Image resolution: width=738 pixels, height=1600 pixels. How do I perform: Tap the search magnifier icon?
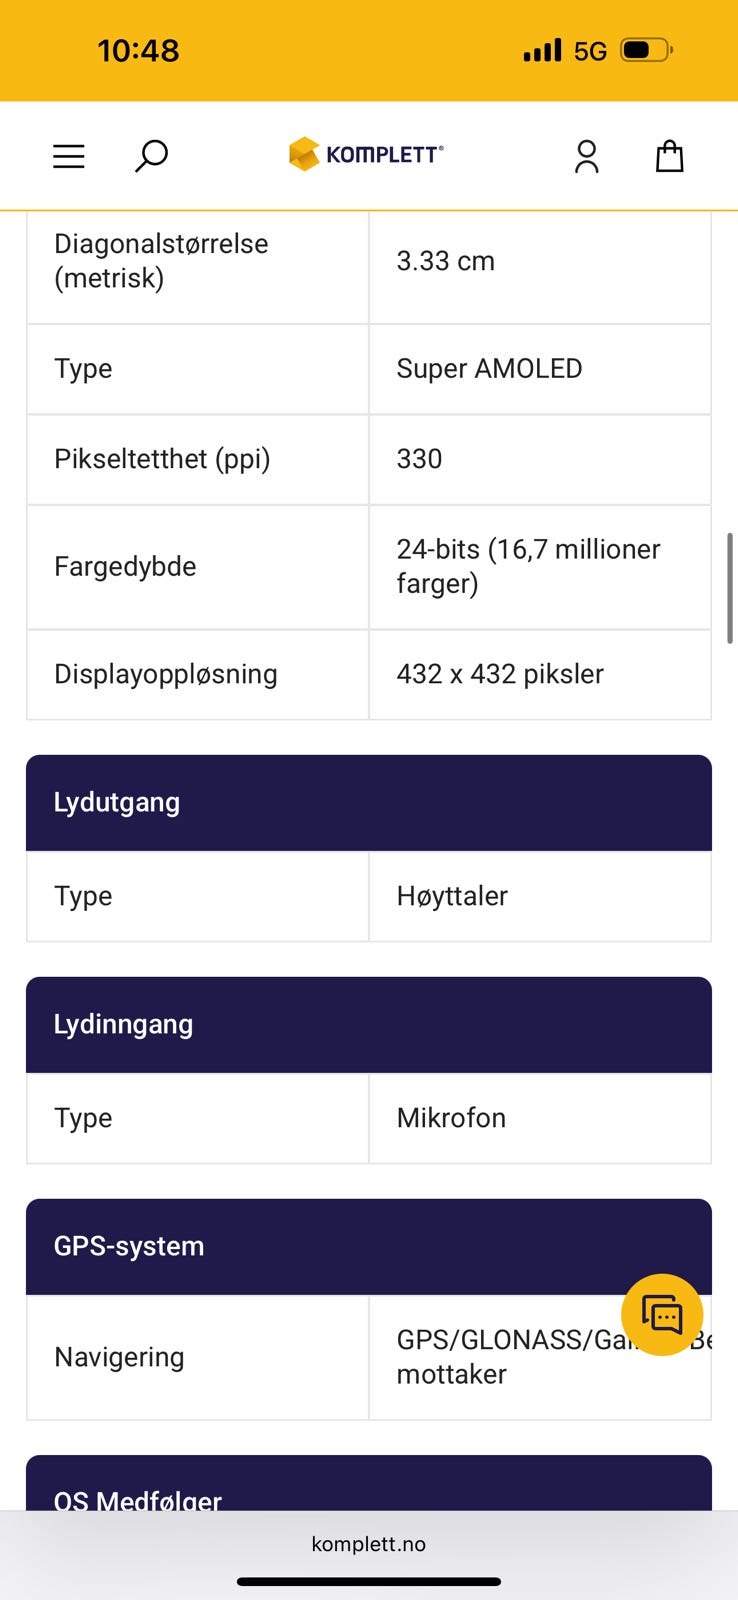coord(151,156)
